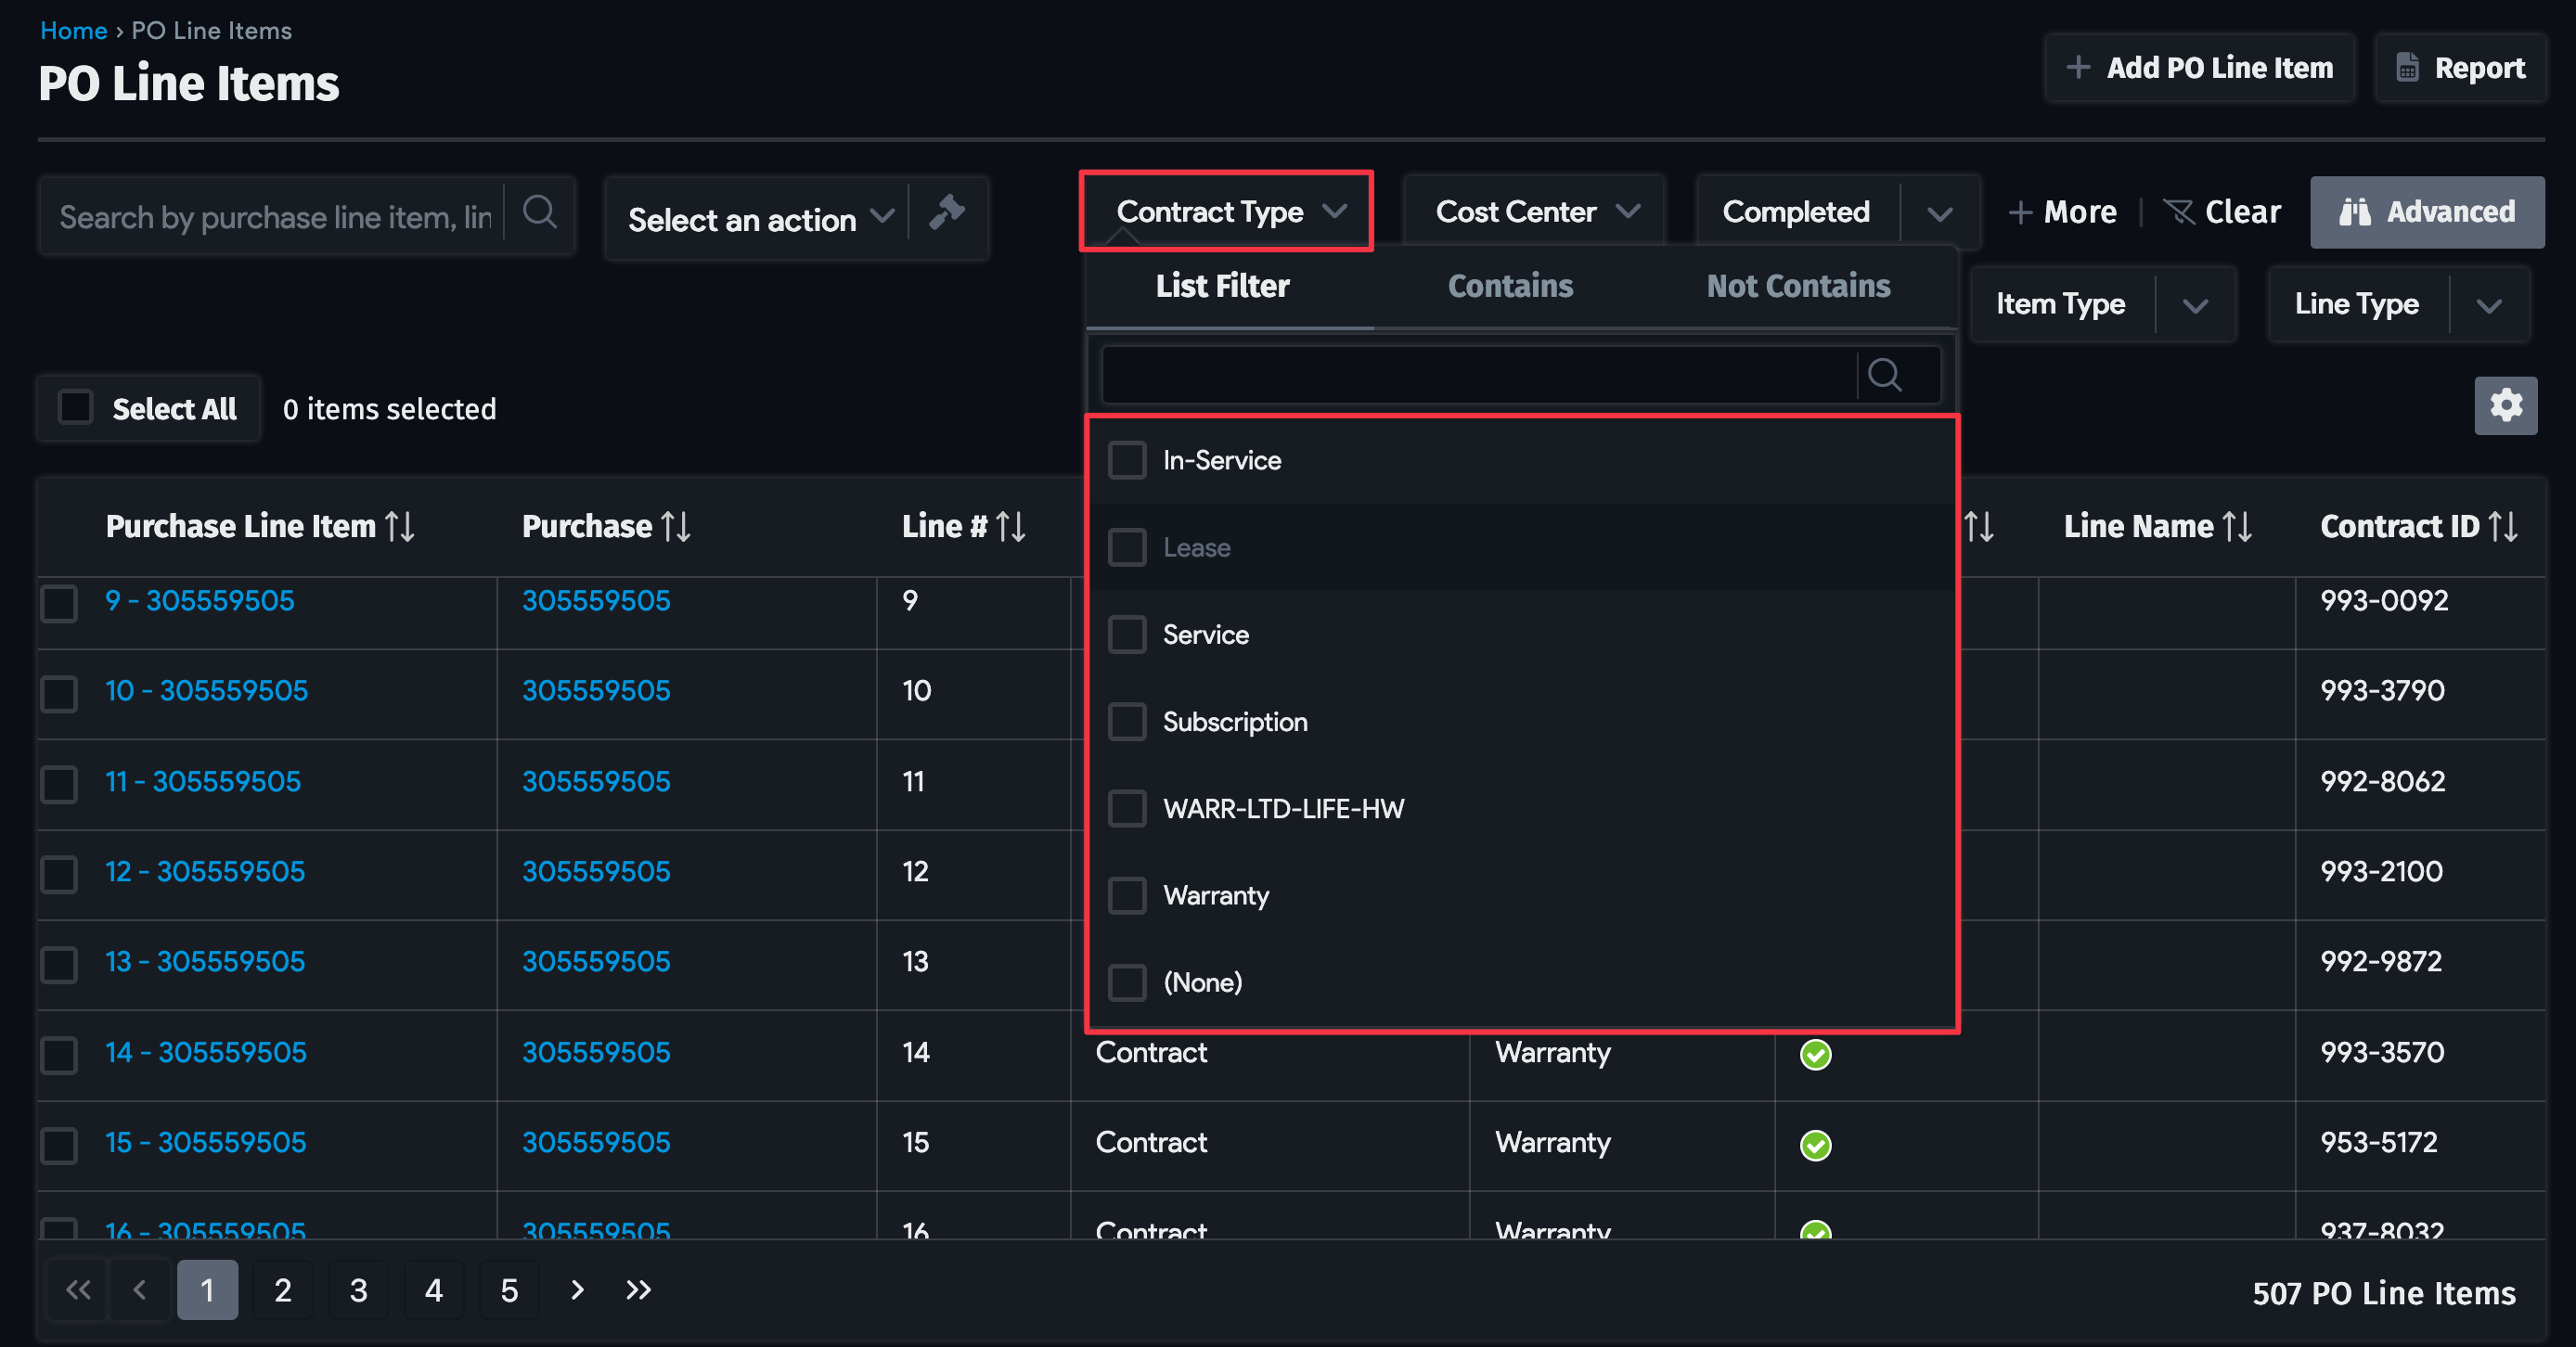Image resolution: width=2576 pixels, height=1347 pixels.
Task: Click the Clear filters icon
Action: click(2180, 211)
